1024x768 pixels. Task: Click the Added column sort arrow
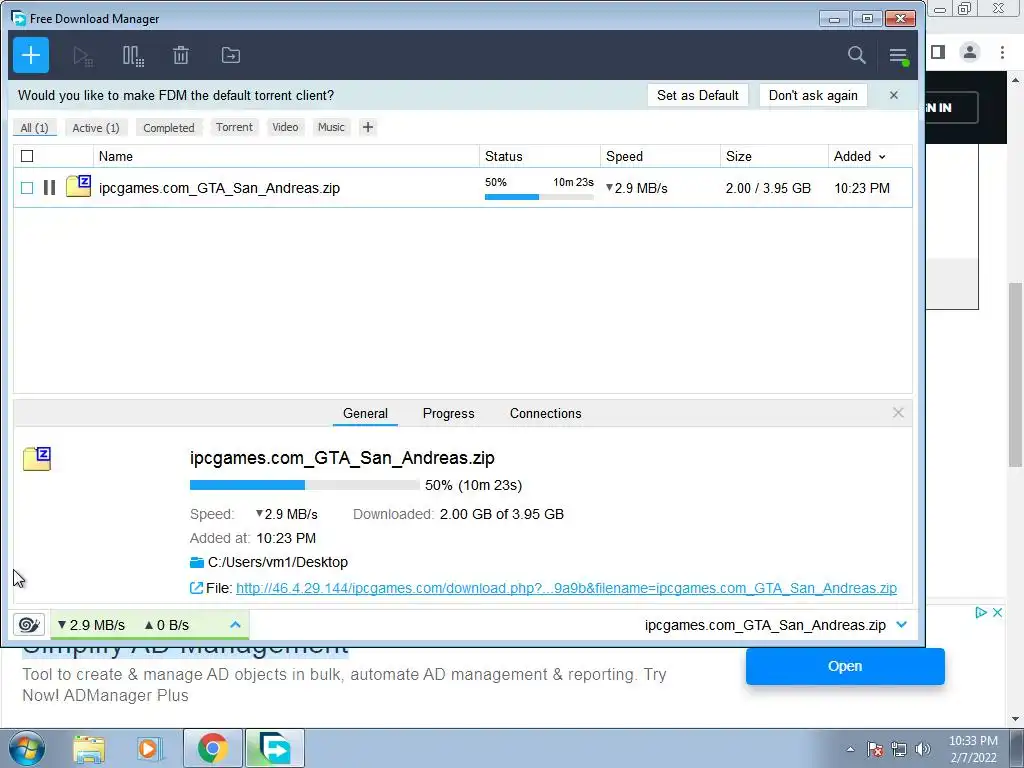click(x=882, y=157)
